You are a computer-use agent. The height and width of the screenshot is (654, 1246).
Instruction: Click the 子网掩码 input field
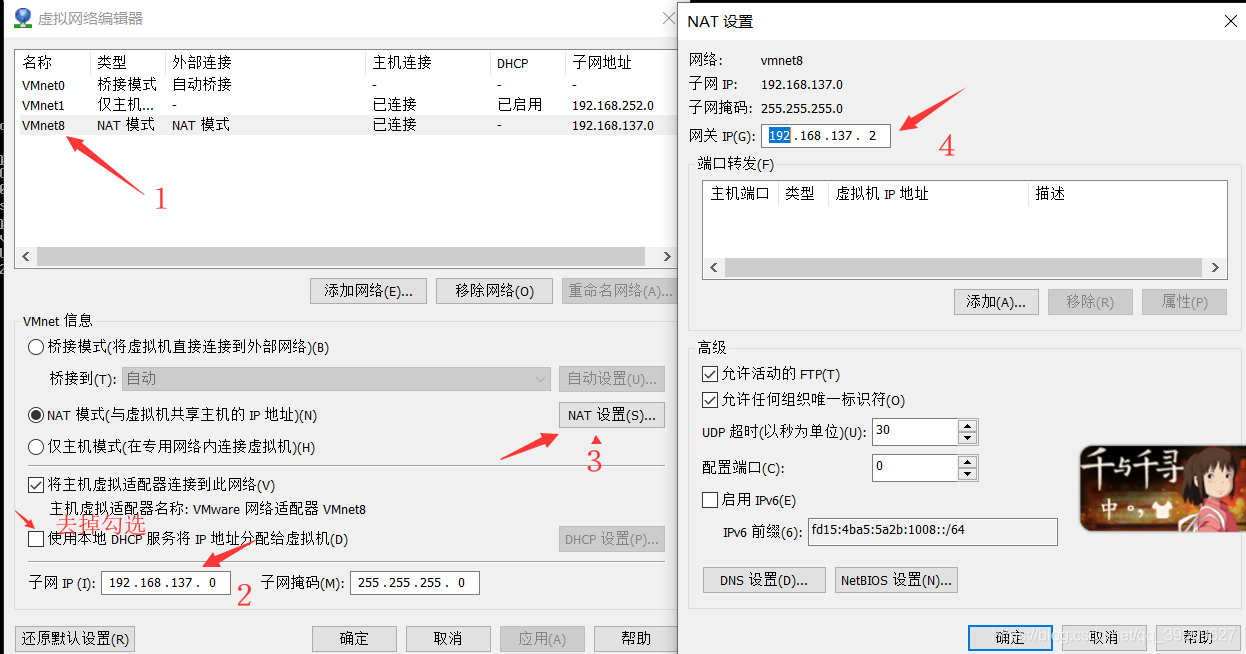click(415, 582)
